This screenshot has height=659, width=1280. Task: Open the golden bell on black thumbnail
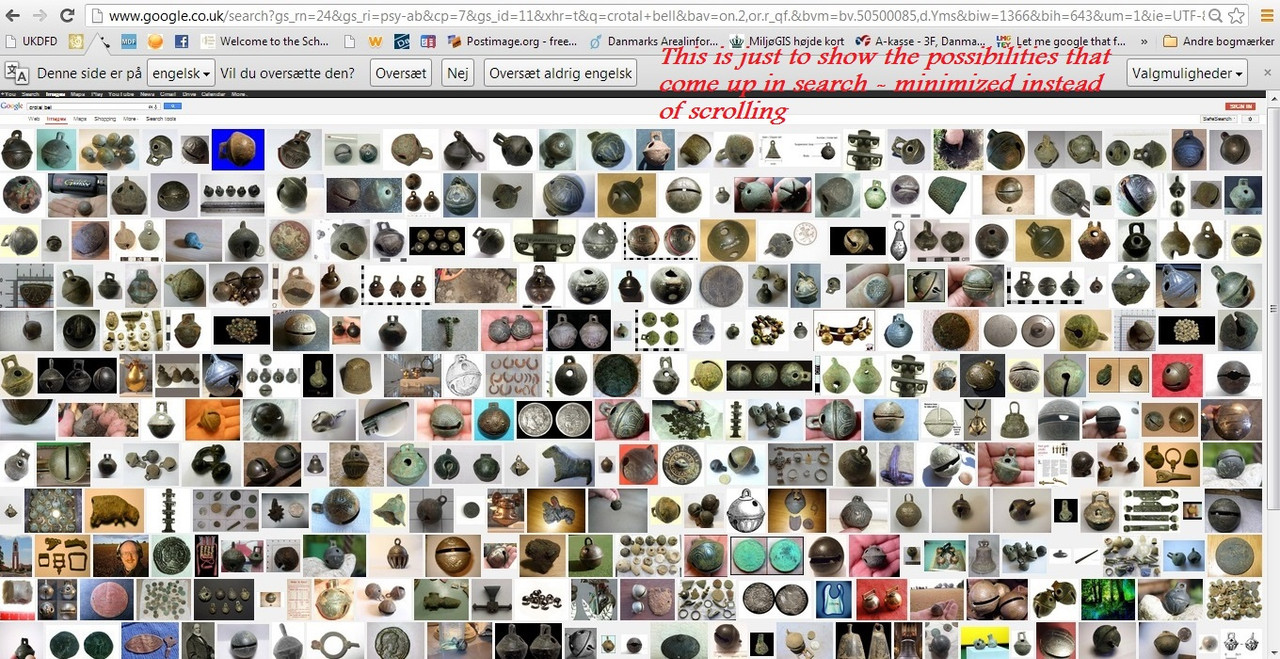858,240
